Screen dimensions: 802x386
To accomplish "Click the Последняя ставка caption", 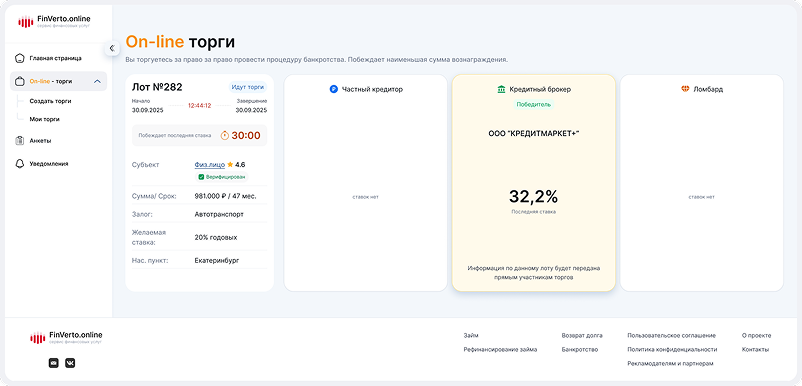I will click(x=533, y=212).
